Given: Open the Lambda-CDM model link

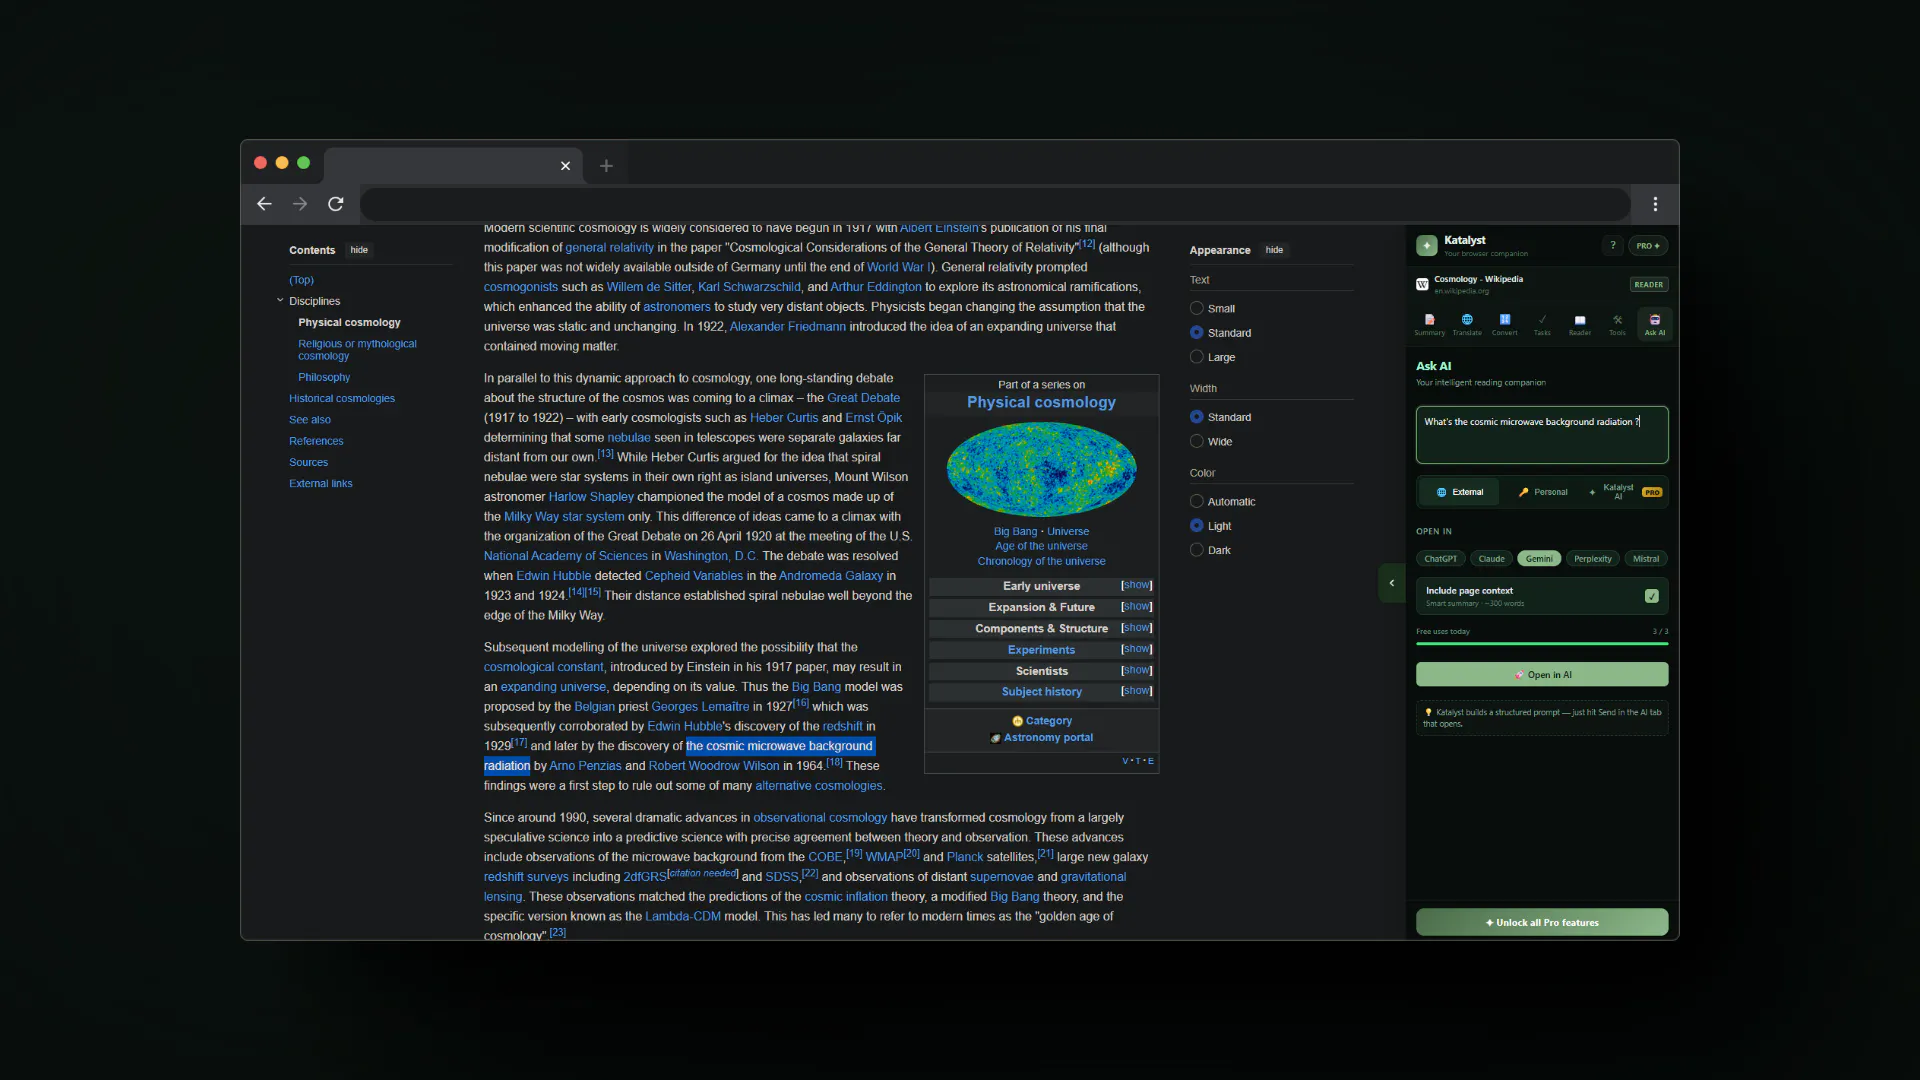Looking at the screenshot, I should coord(683,916).
